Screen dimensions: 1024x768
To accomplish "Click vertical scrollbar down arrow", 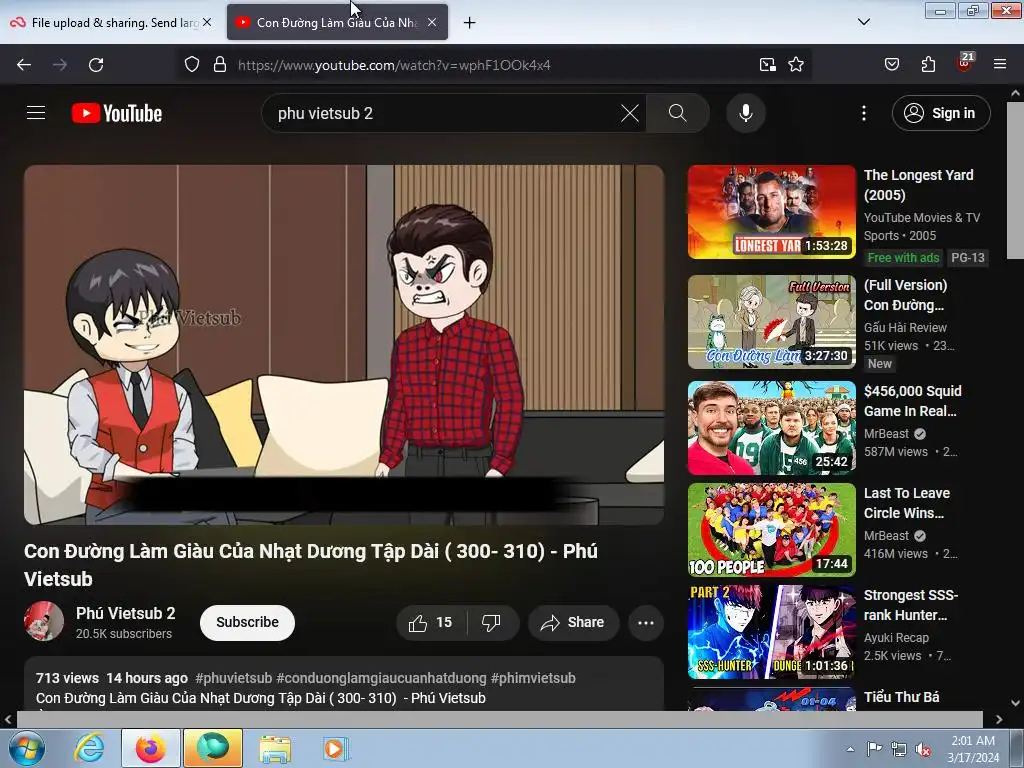I will [1015, 703].
